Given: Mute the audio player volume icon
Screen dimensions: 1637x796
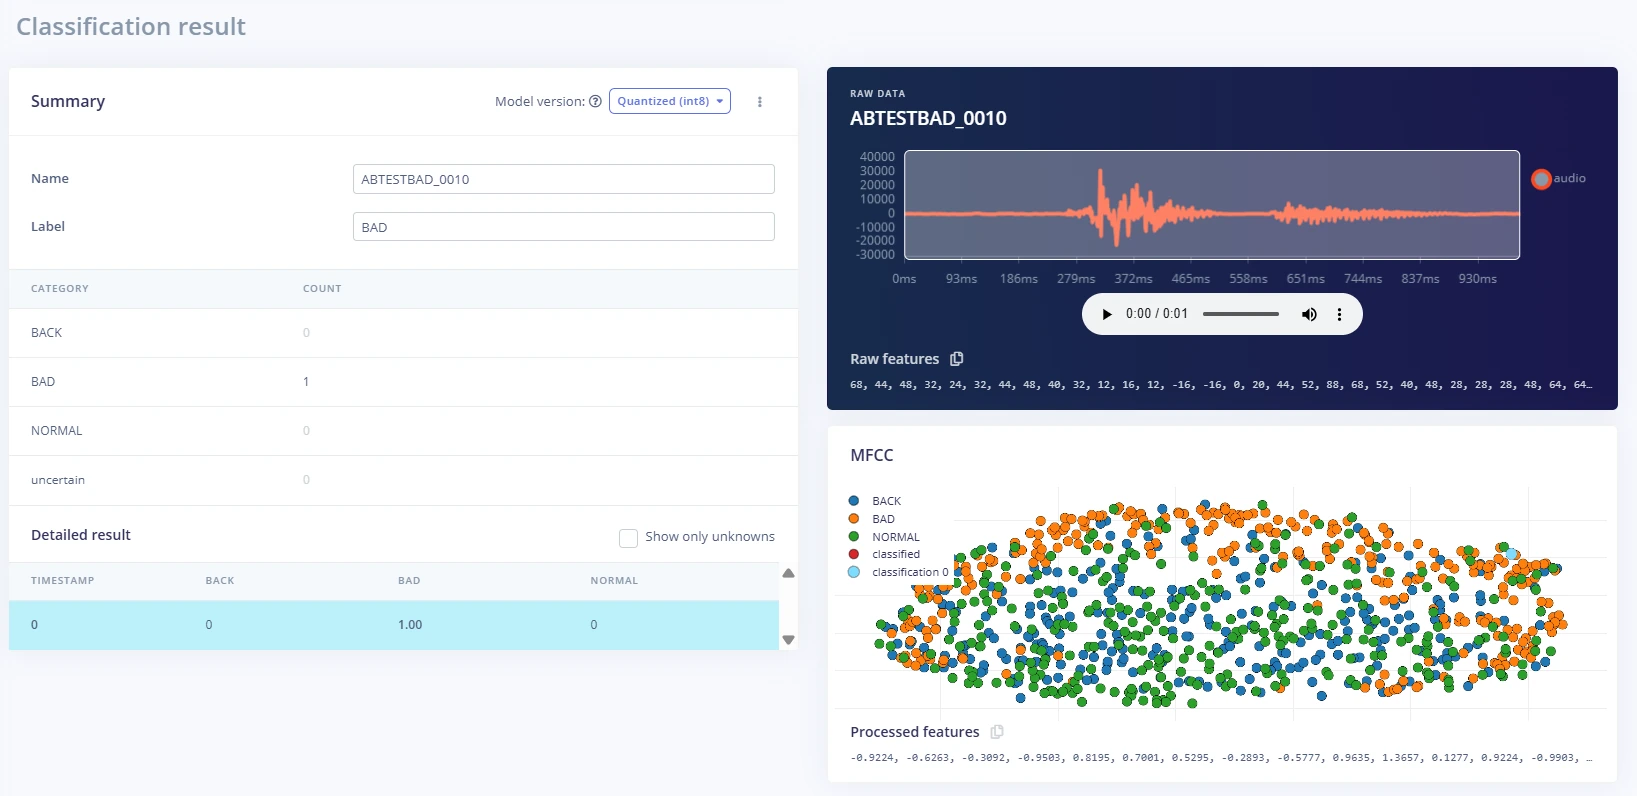Looking at the screenshot, I should [x=1309, y=314].
